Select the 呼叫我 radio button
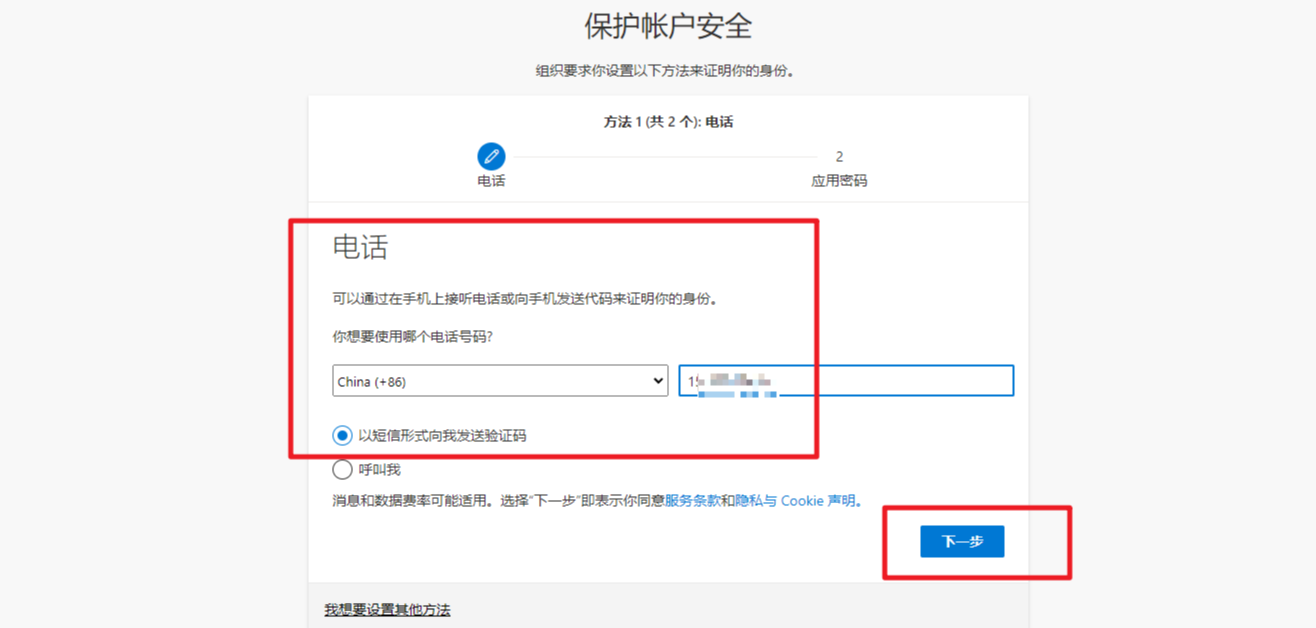Image resolution: width=1316 pixels, height=628 pixels. [x=343, y=469]
